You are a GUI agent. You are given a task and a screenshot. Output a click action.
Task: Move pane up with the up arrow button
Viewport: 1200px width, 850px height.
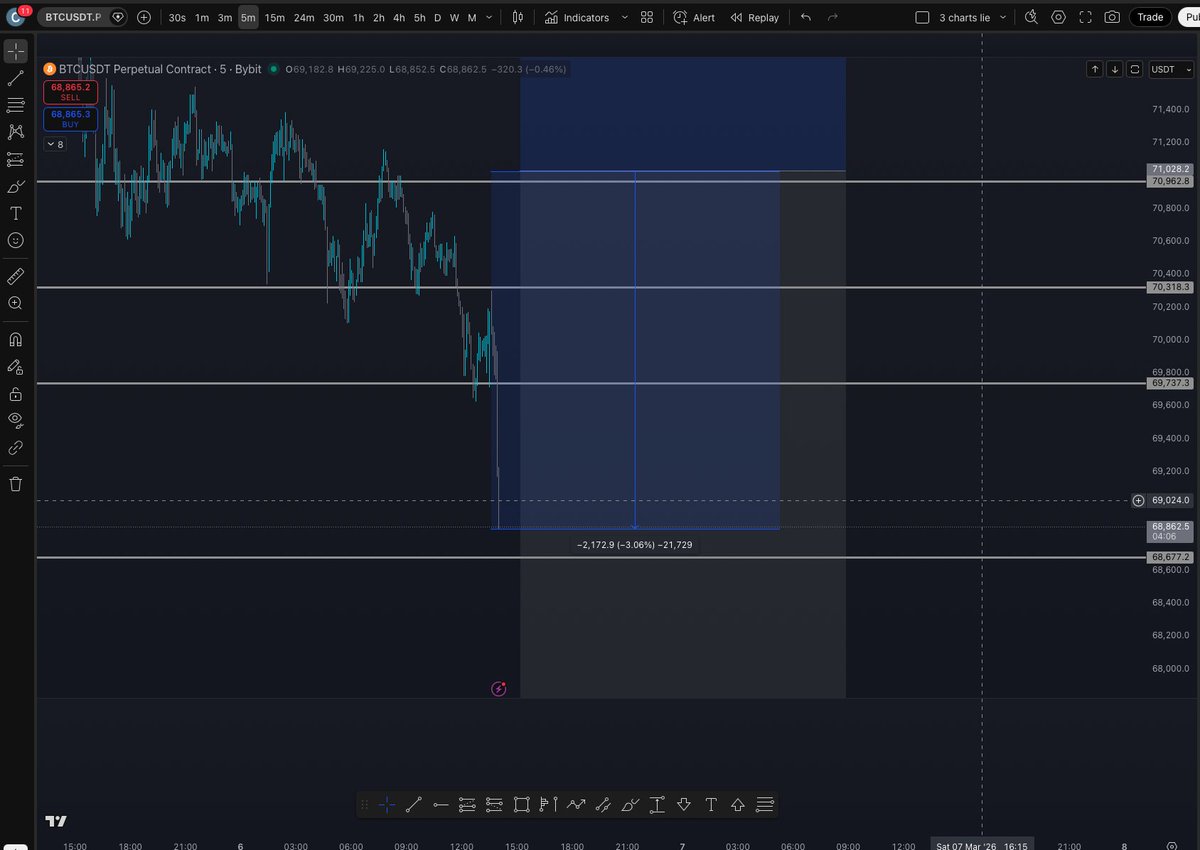[1095, 69]
